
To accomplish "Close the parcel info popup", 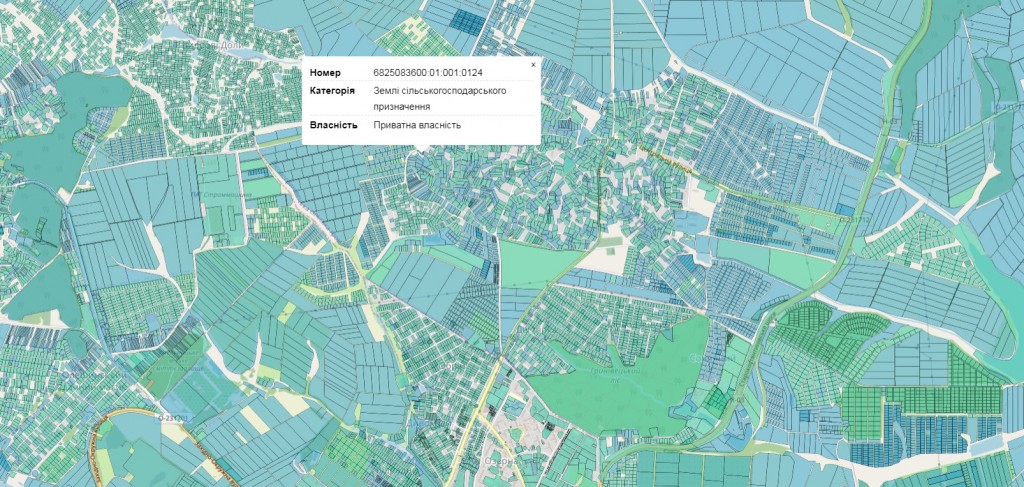I will pyautogui.click(x=533, y=64).
